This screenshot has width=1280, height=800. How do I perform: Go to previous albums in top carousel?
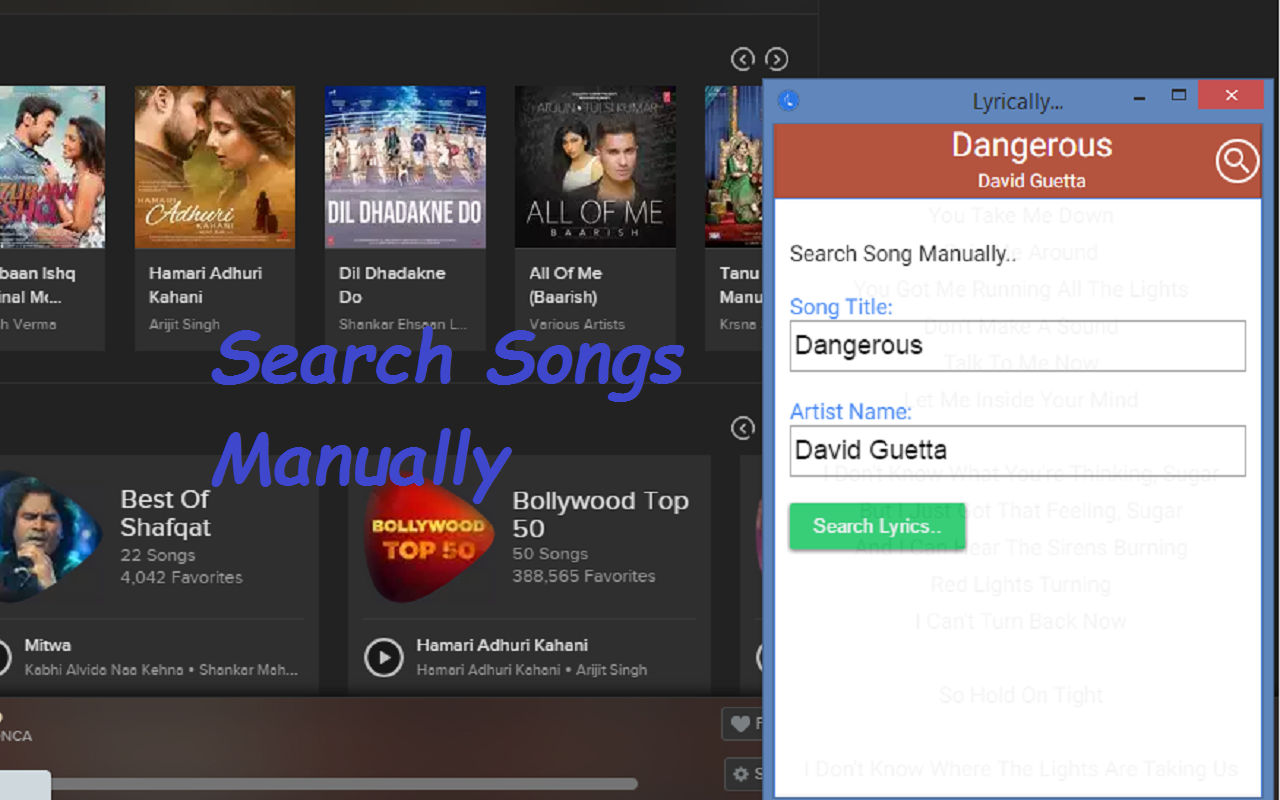743,59
